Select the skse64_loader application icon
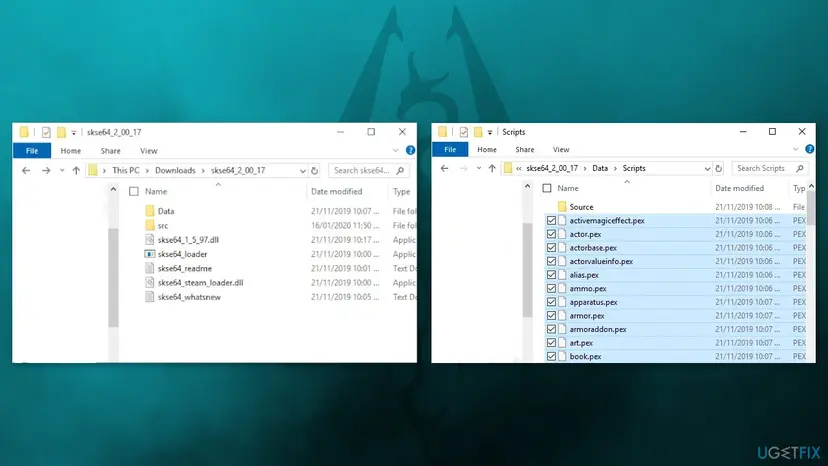Viewport: 828px width, 466px height. pyautogui.click(x=150, y=254)
